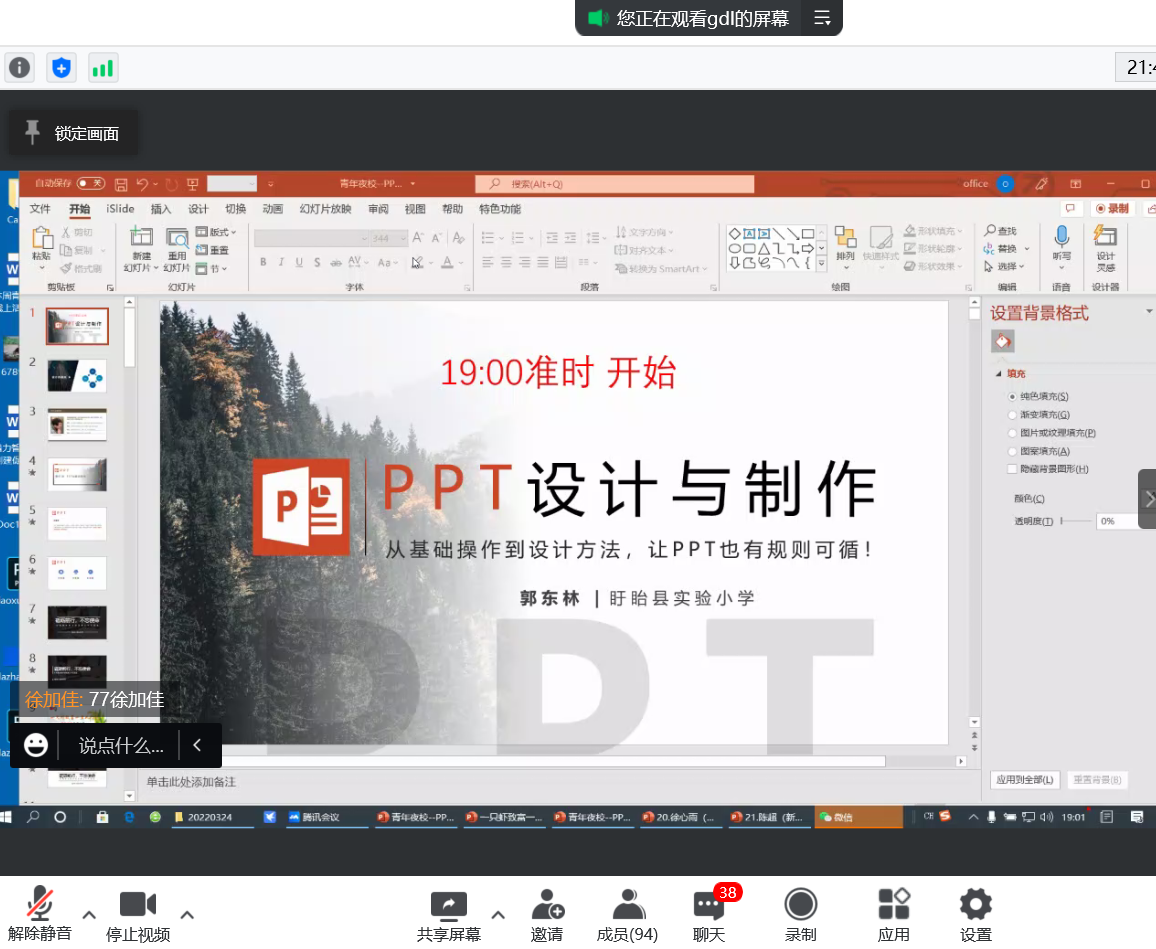Click the Underline U icon
The width and height of the screenshot is (1156, 949).
(x=299, y=262)
